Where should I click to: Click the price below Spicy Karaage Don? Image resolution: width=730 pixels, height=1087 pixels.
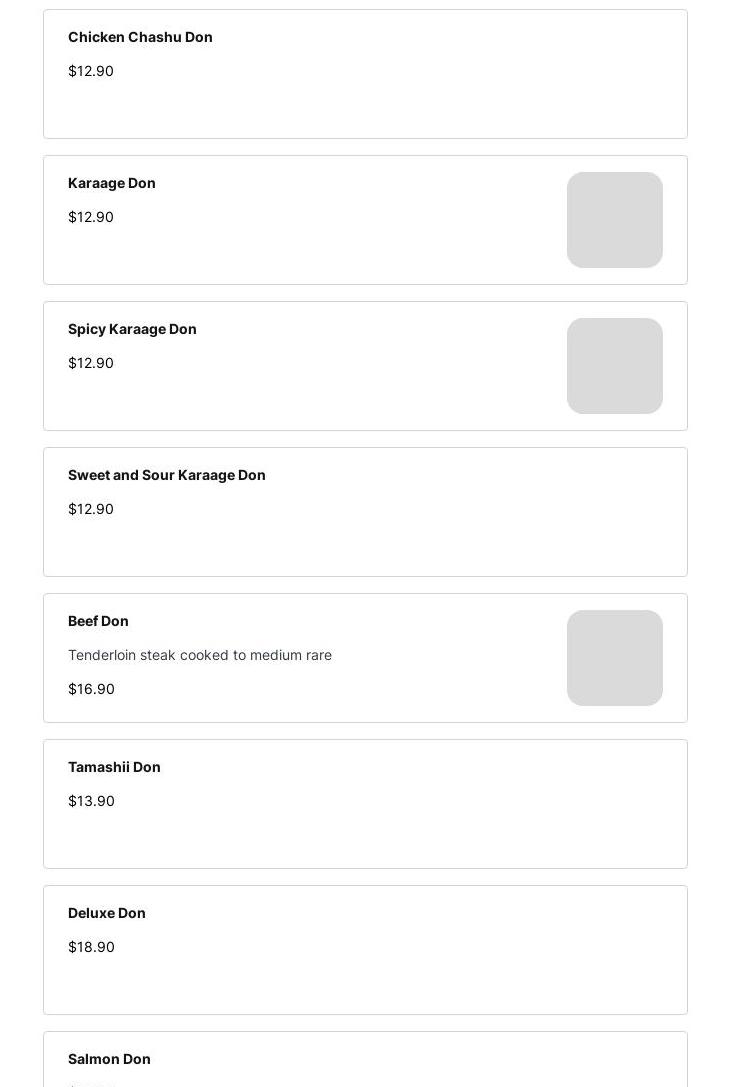click(91, 363)
